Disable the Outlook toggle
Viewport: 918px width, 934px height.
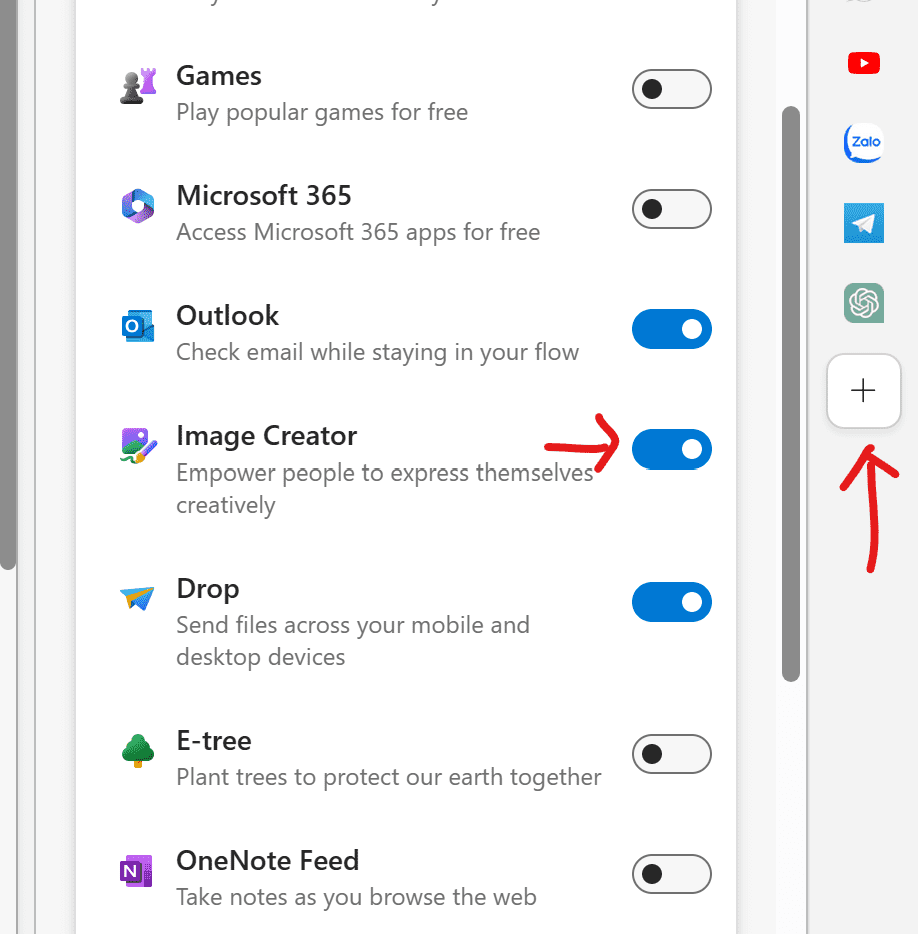[672, 329]
